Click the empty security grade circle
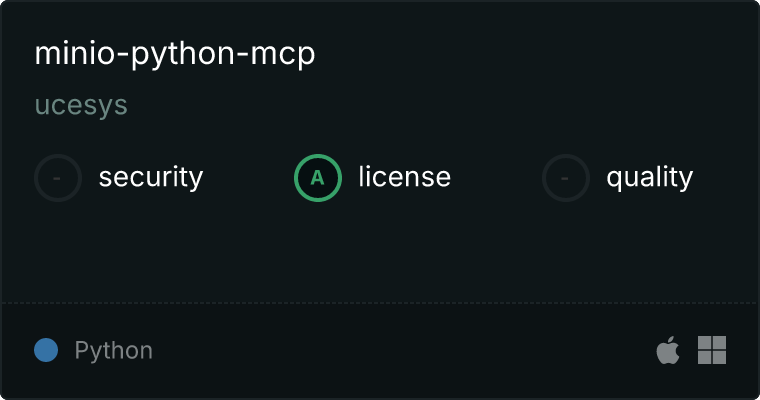This screenshot has width=760, height=400. click(58, 178)
